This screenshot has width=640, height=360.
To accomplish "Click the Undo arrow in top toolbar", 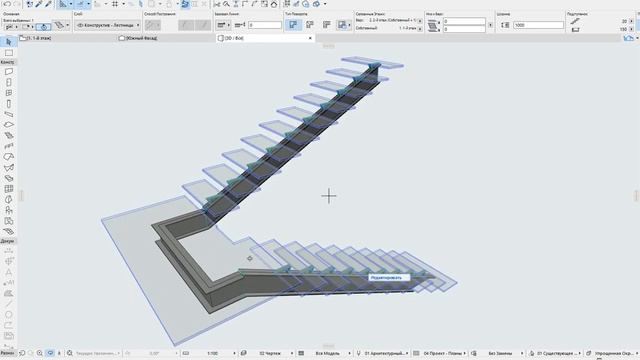I will 7,4.
